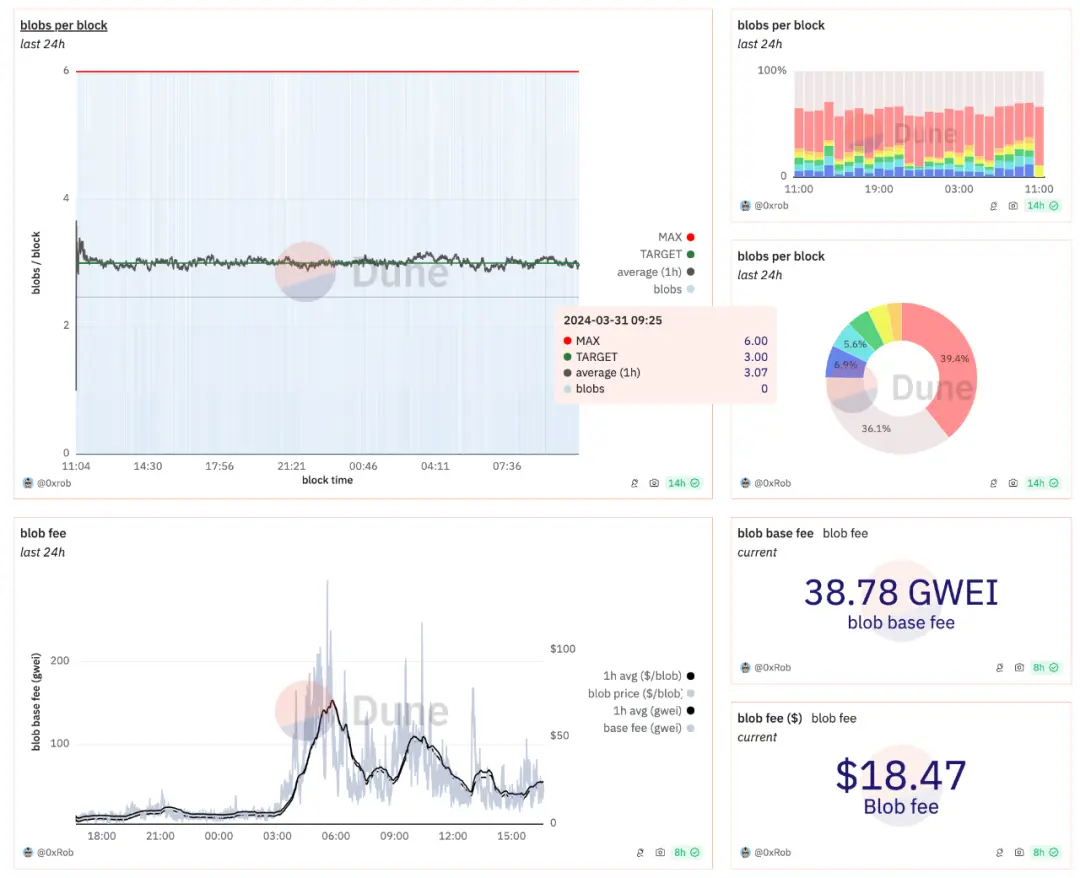1080x878 pixels.
Task: Open the query link icon under the blob fee line chart
Action: pyautogui.click(x=640, y=853)
